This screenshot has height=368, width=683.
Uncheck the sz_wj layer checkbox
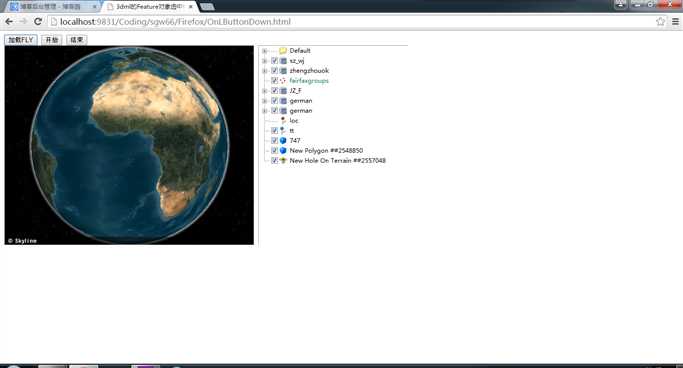click(274, 61)
